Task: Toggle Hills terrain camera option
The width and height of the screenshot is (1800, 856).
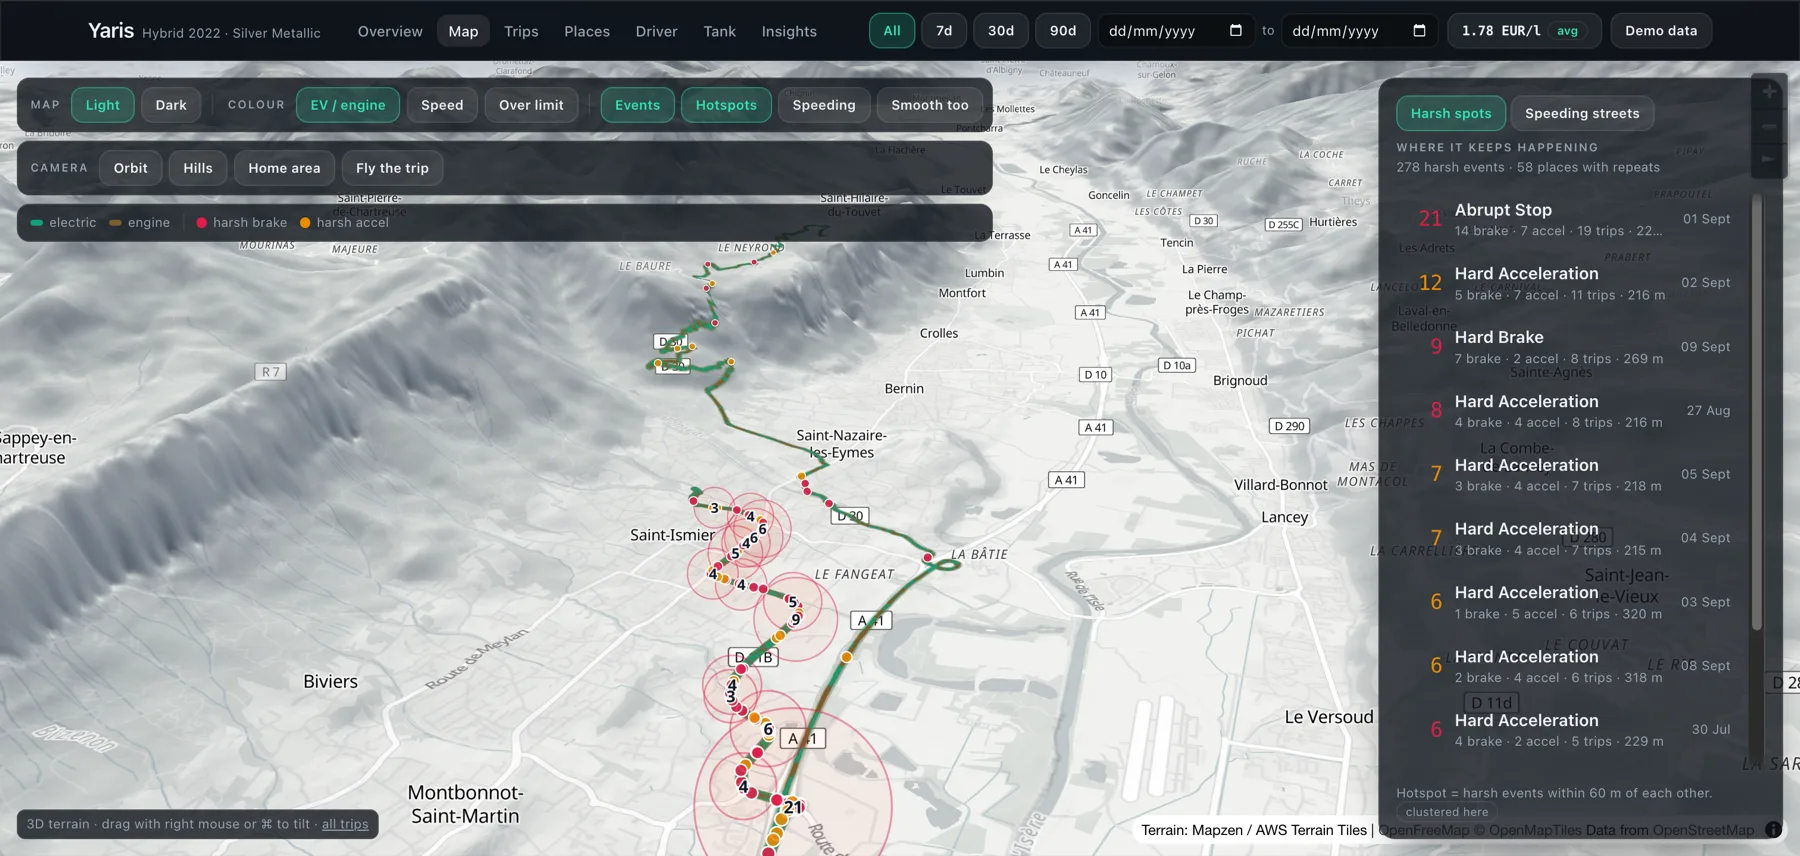Action: pyautogui.click(x=198, y=168)
